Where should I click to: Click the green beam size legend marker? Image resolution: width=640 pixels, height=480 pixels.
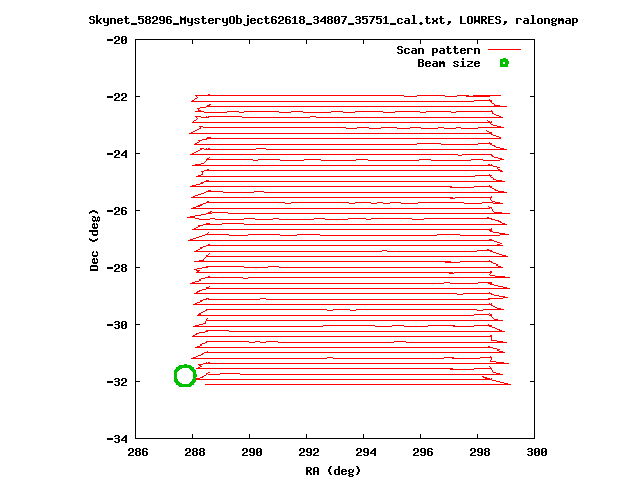504,63
